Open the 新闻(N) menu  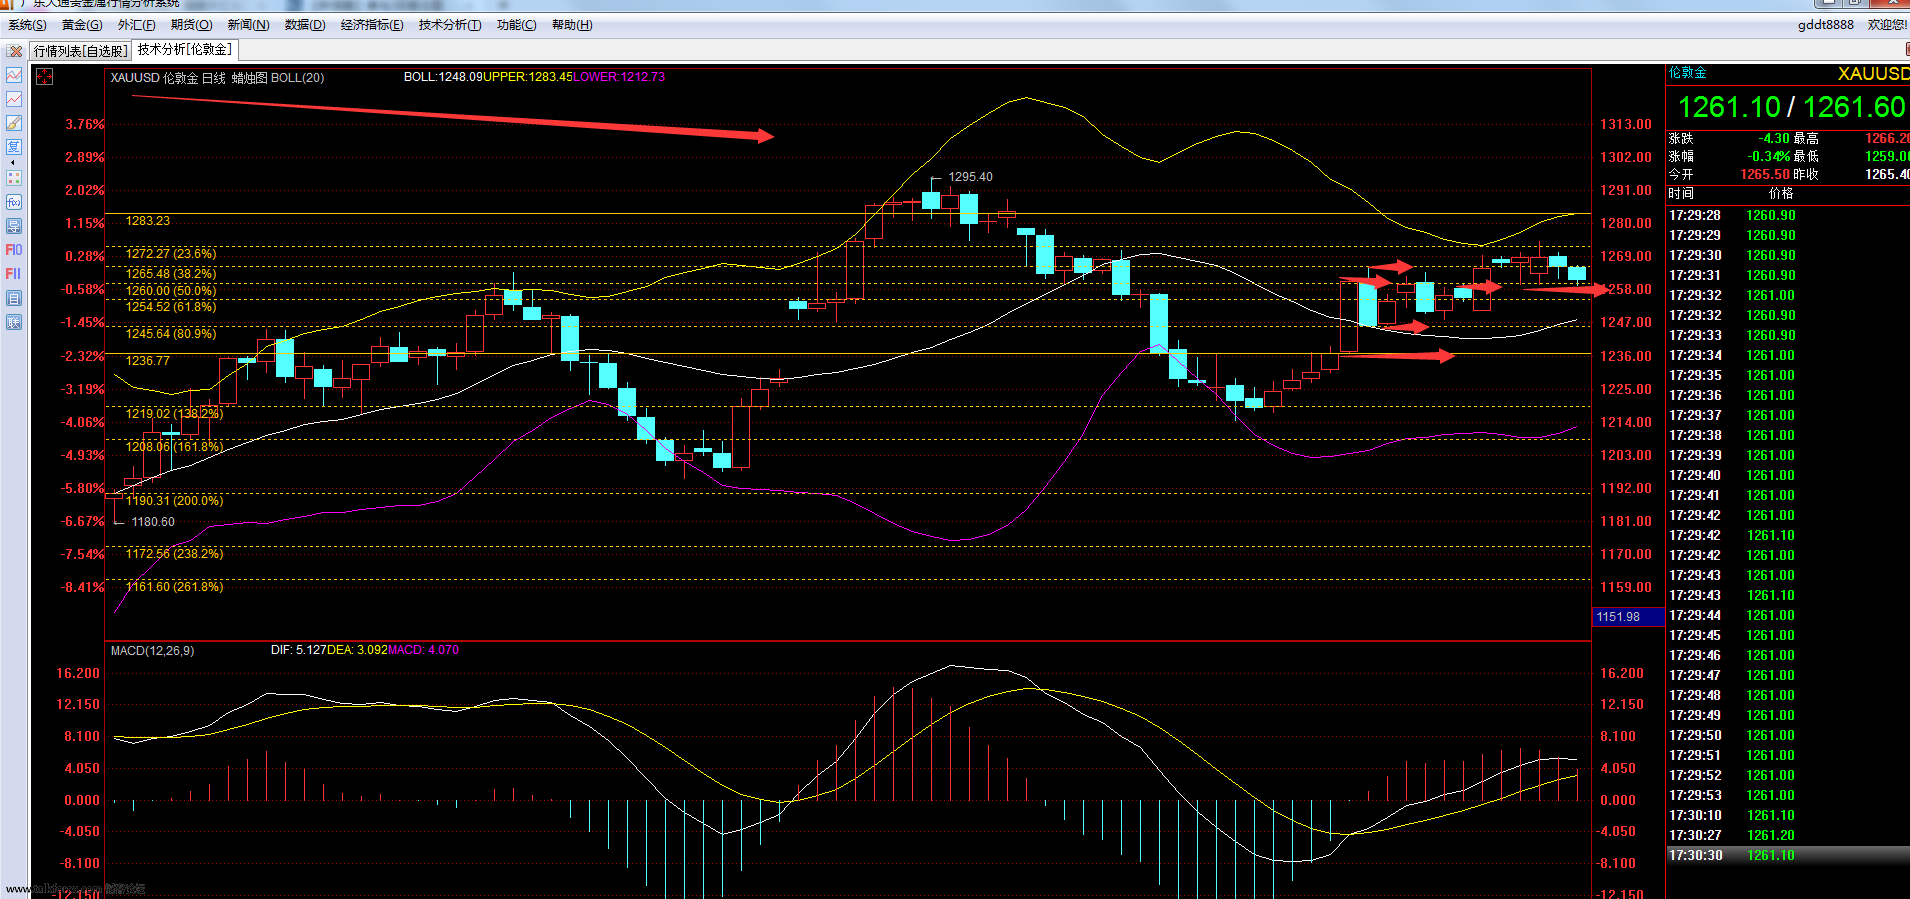248,25
